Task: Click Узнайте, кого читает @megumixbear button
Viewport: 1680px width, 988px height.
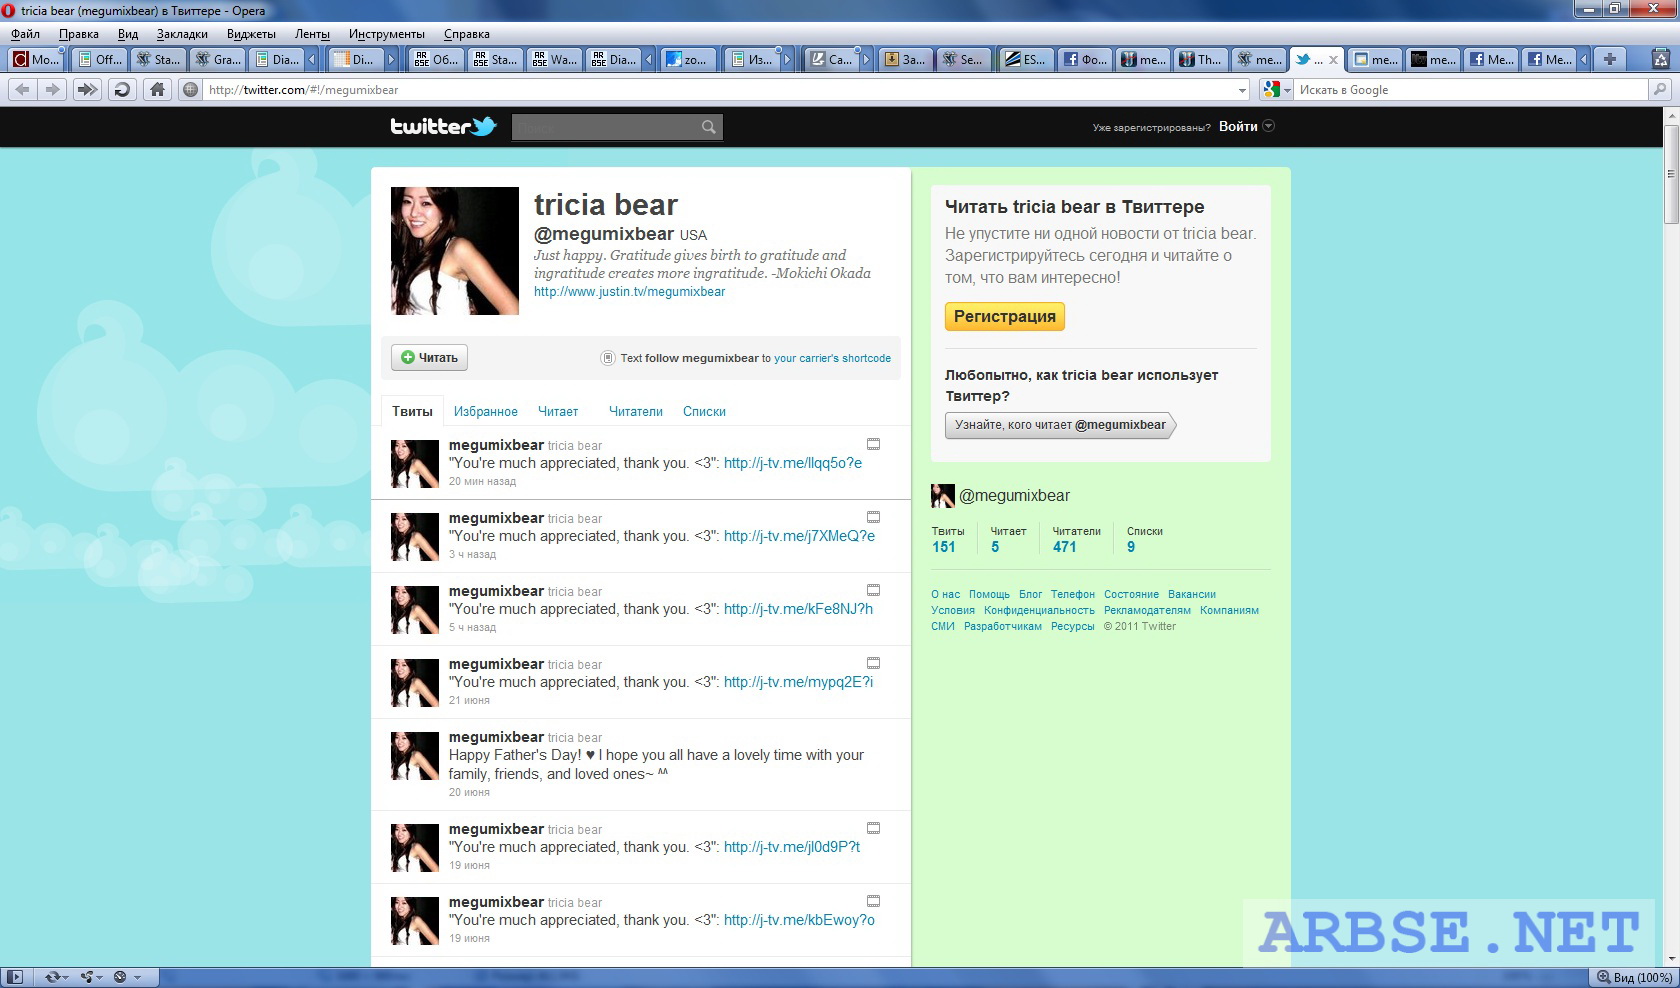Action: pos(1060,425)
